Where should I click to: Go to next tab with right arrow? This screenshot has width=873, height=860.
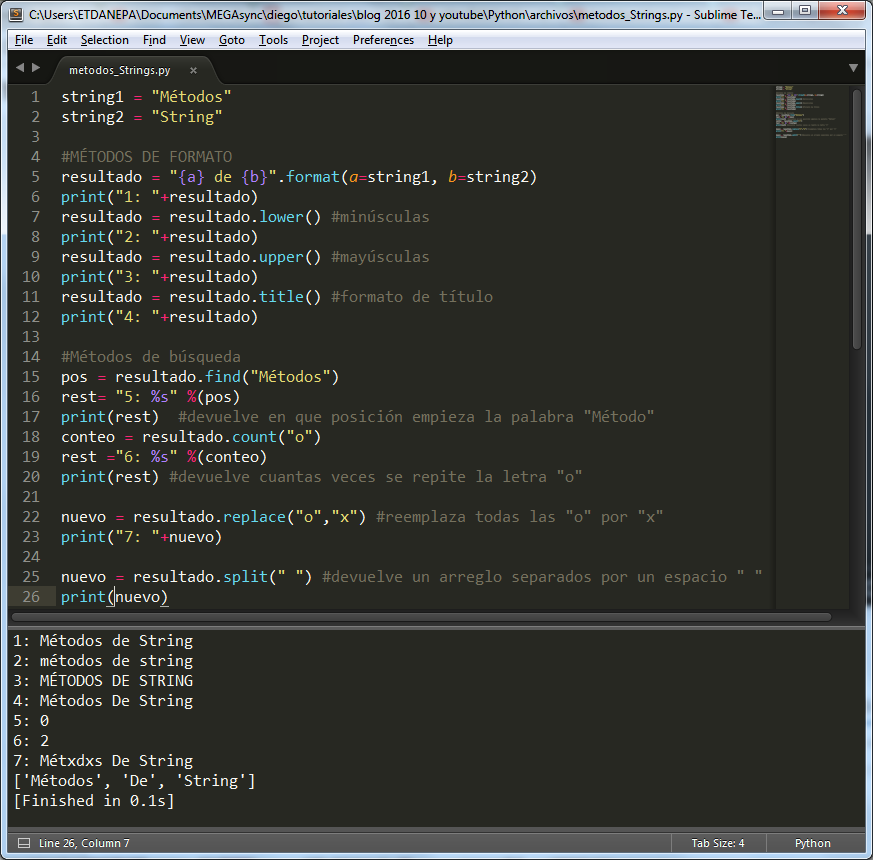[x=36, y=67]
